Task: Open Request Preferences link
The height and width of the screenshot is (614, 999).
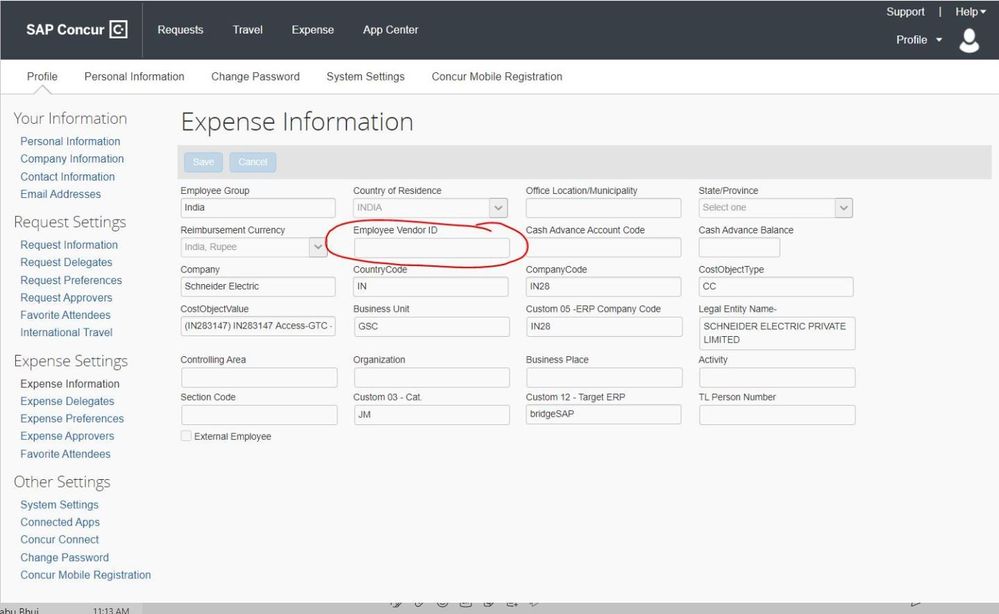Action: click(71, 280)
